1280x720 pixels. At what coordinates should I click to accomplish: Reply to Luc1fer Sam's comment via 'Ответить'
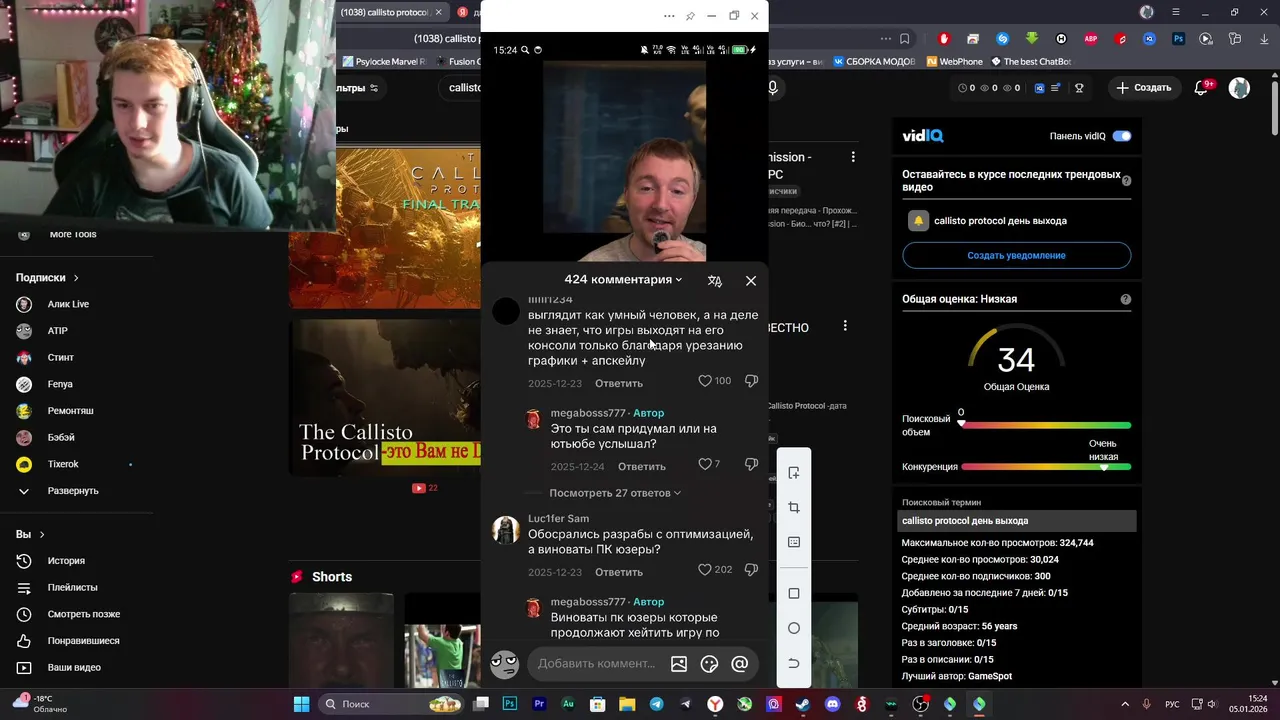point(619,572)
